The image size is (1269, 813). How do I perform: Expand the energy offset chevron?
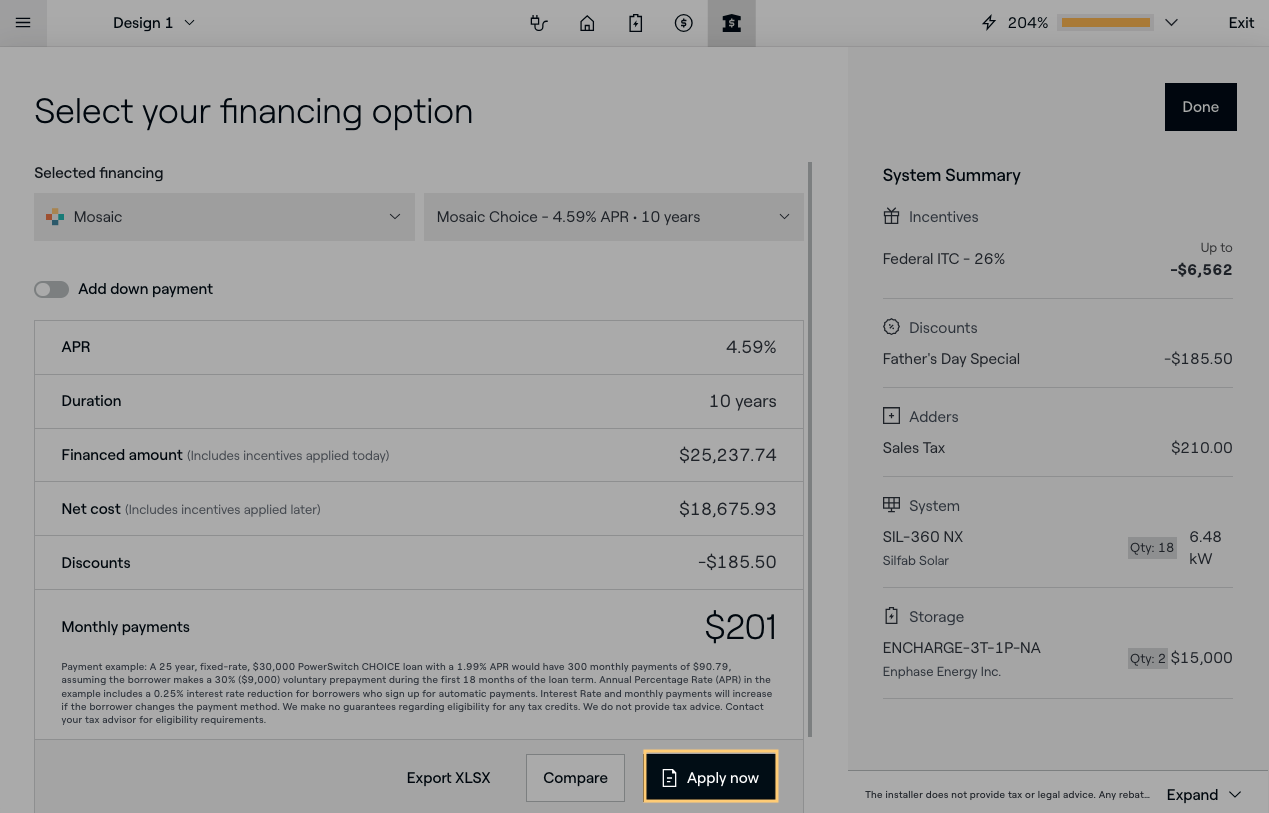1171,23
